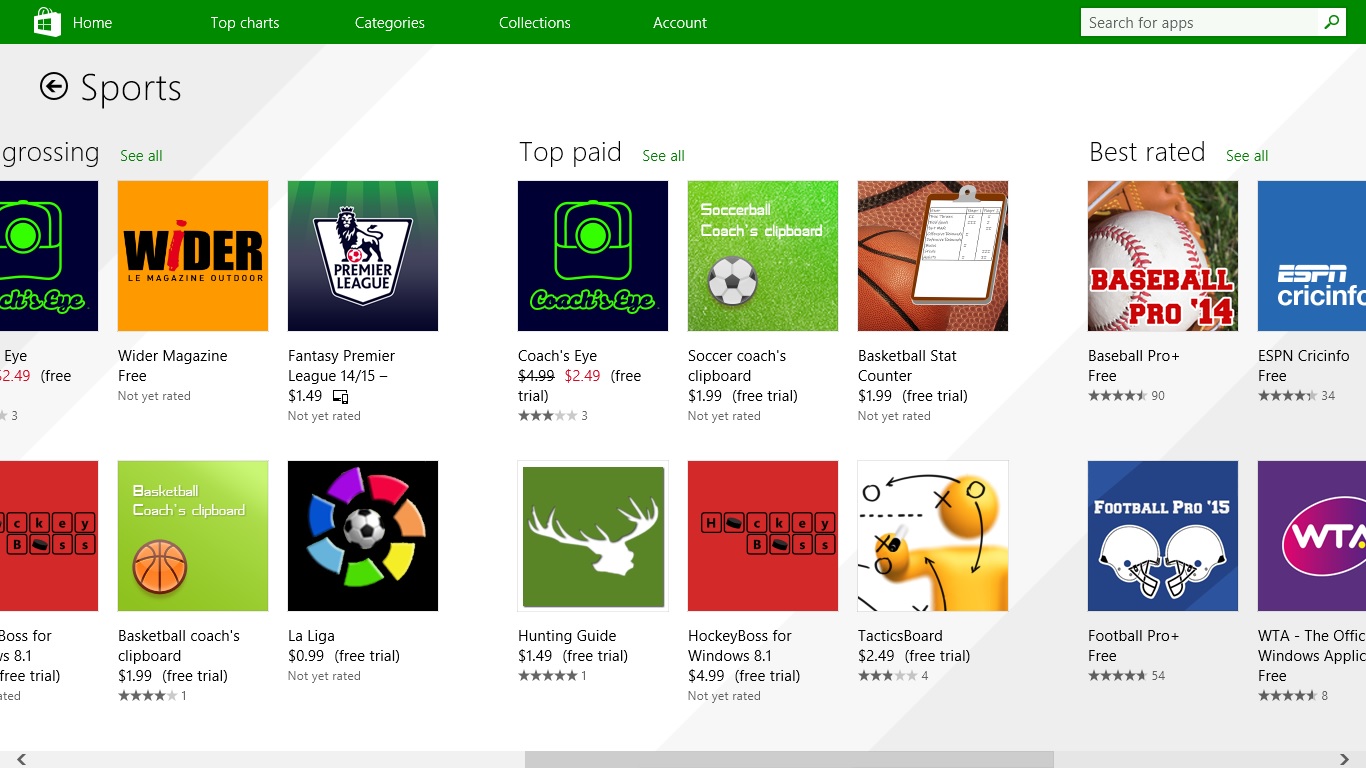The width and height of the screenshot is (1366, 768).
Task: Select the La Liga colorful ball tile
Action: click(363, 536)
